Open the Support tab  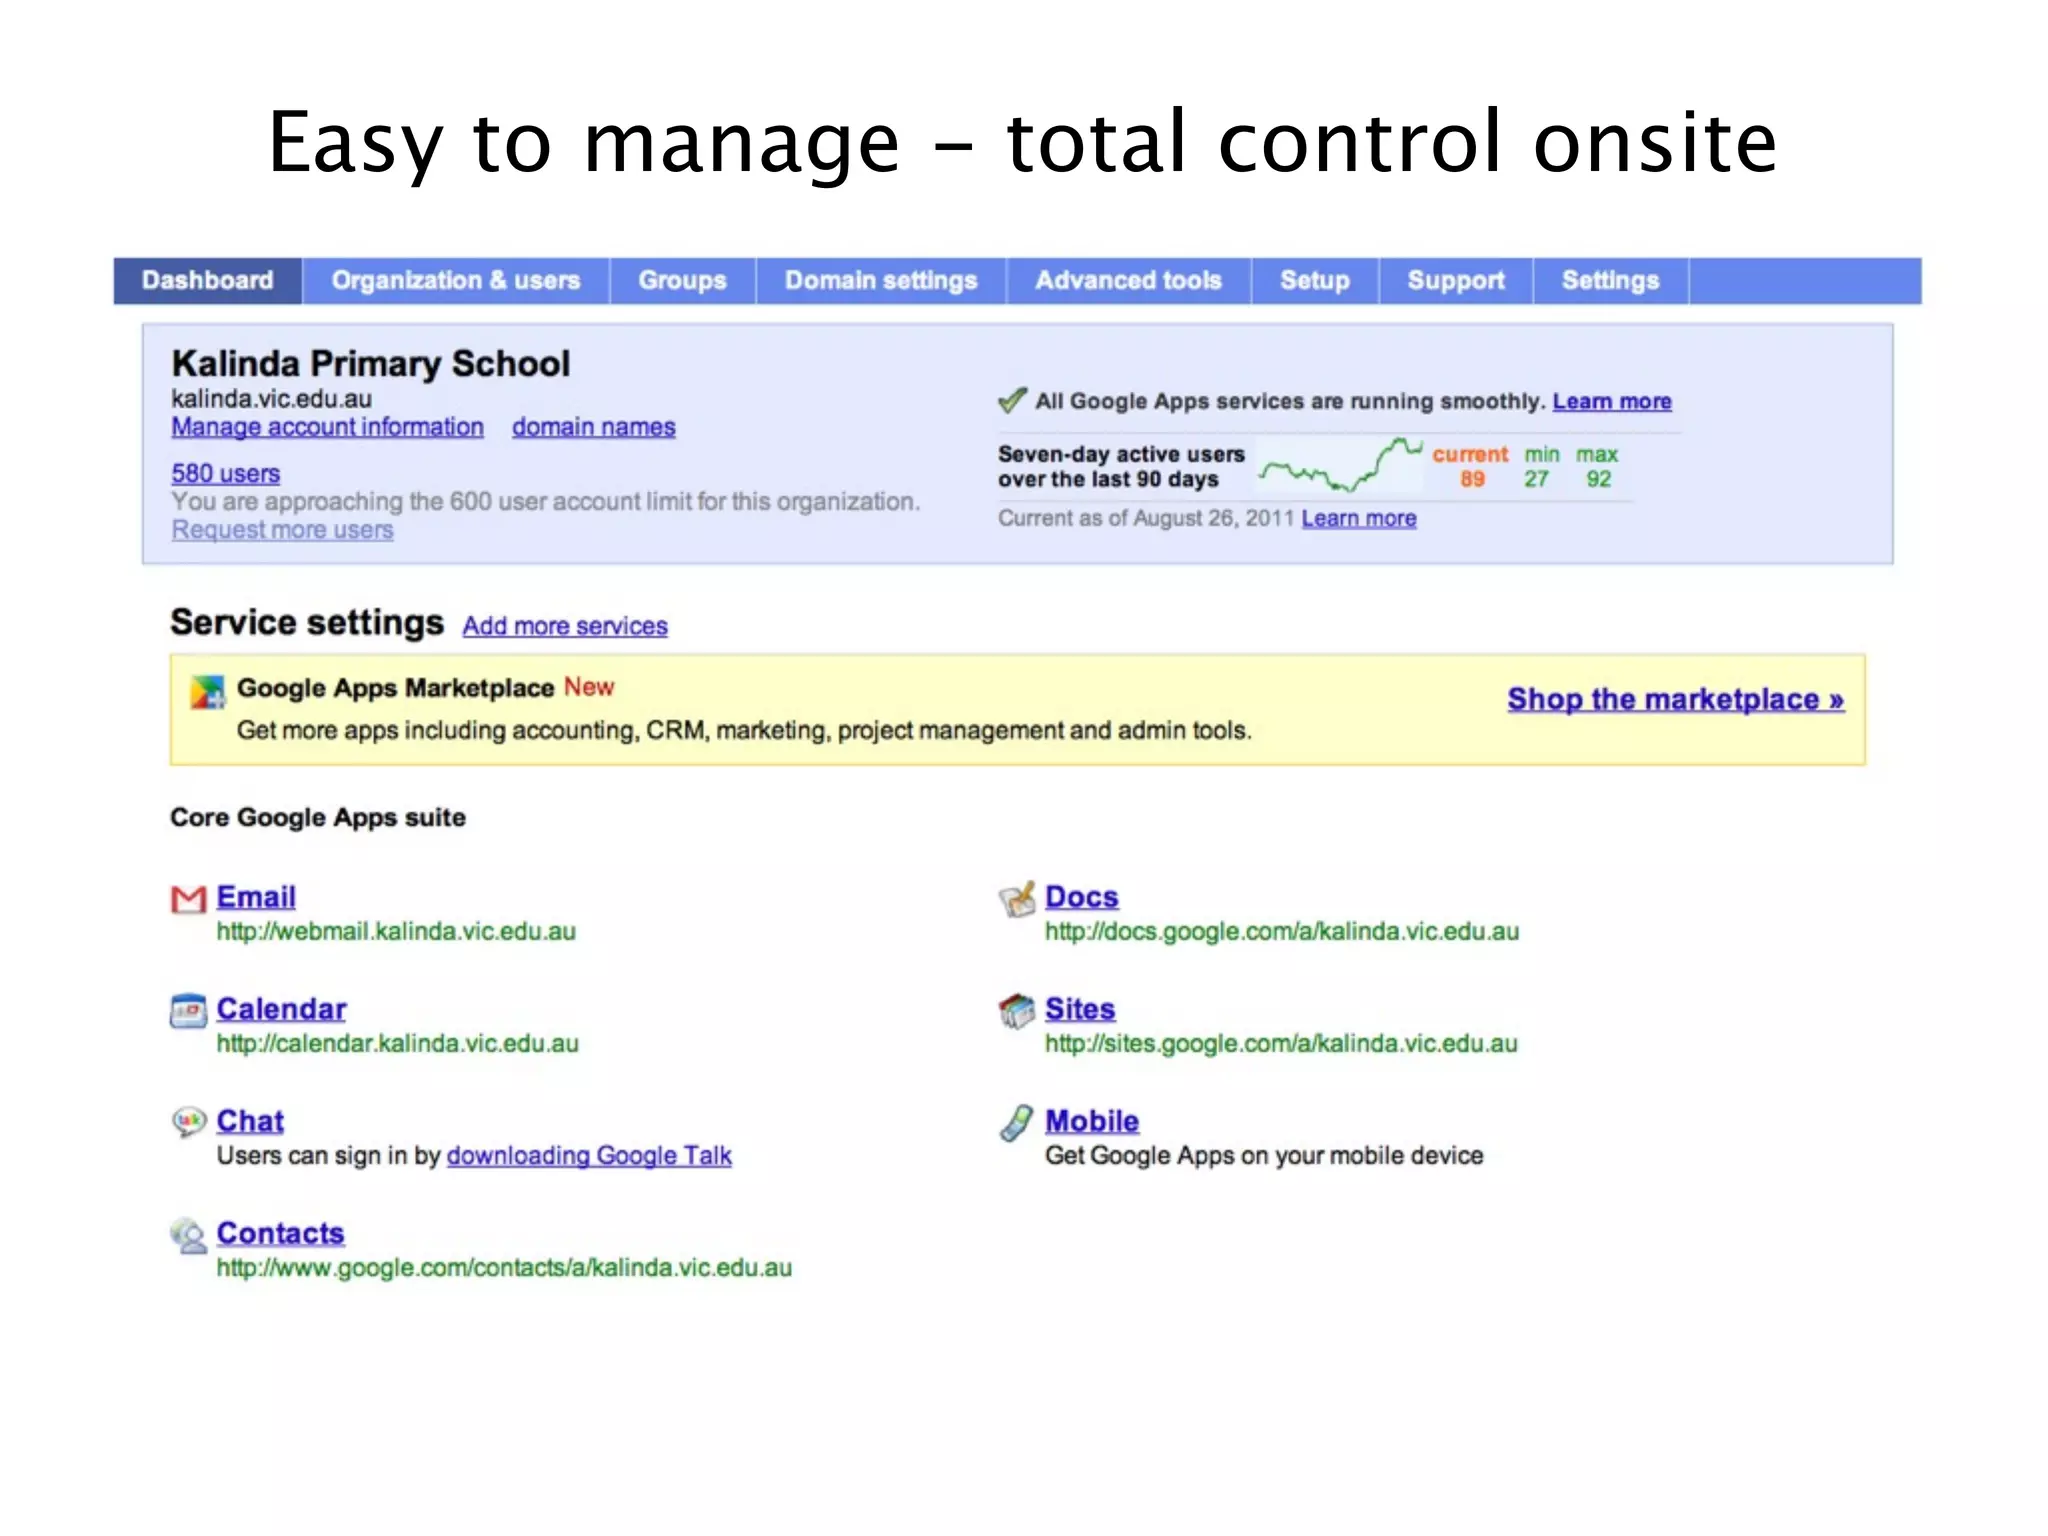click(x=1456, y=280)
